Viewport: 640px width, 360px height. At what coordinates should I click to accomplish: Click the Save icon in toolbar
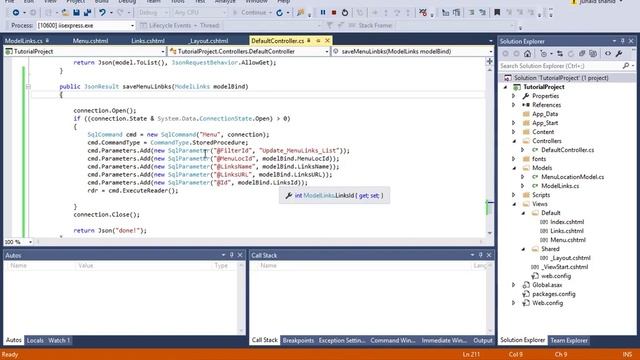click(76, 13)
